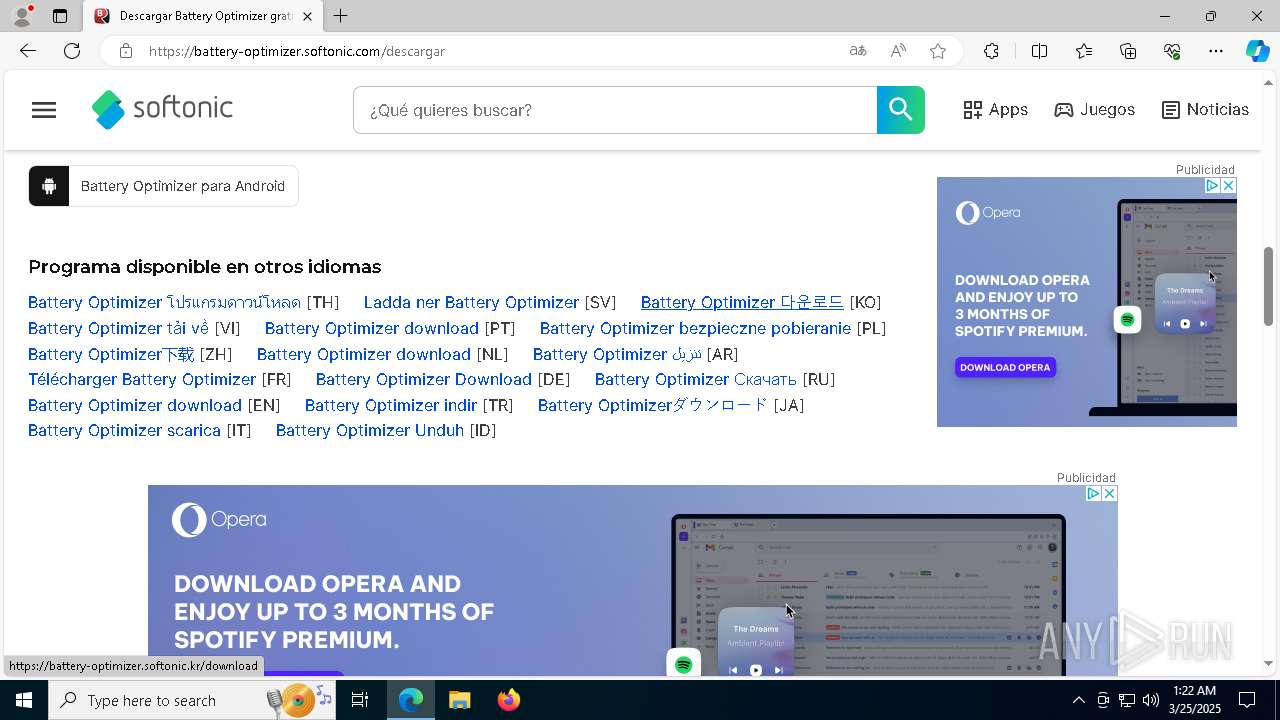Open Battery Optimizer Download [DE] link
This screenshot has height=720, width=1280.
click(424, 379)
